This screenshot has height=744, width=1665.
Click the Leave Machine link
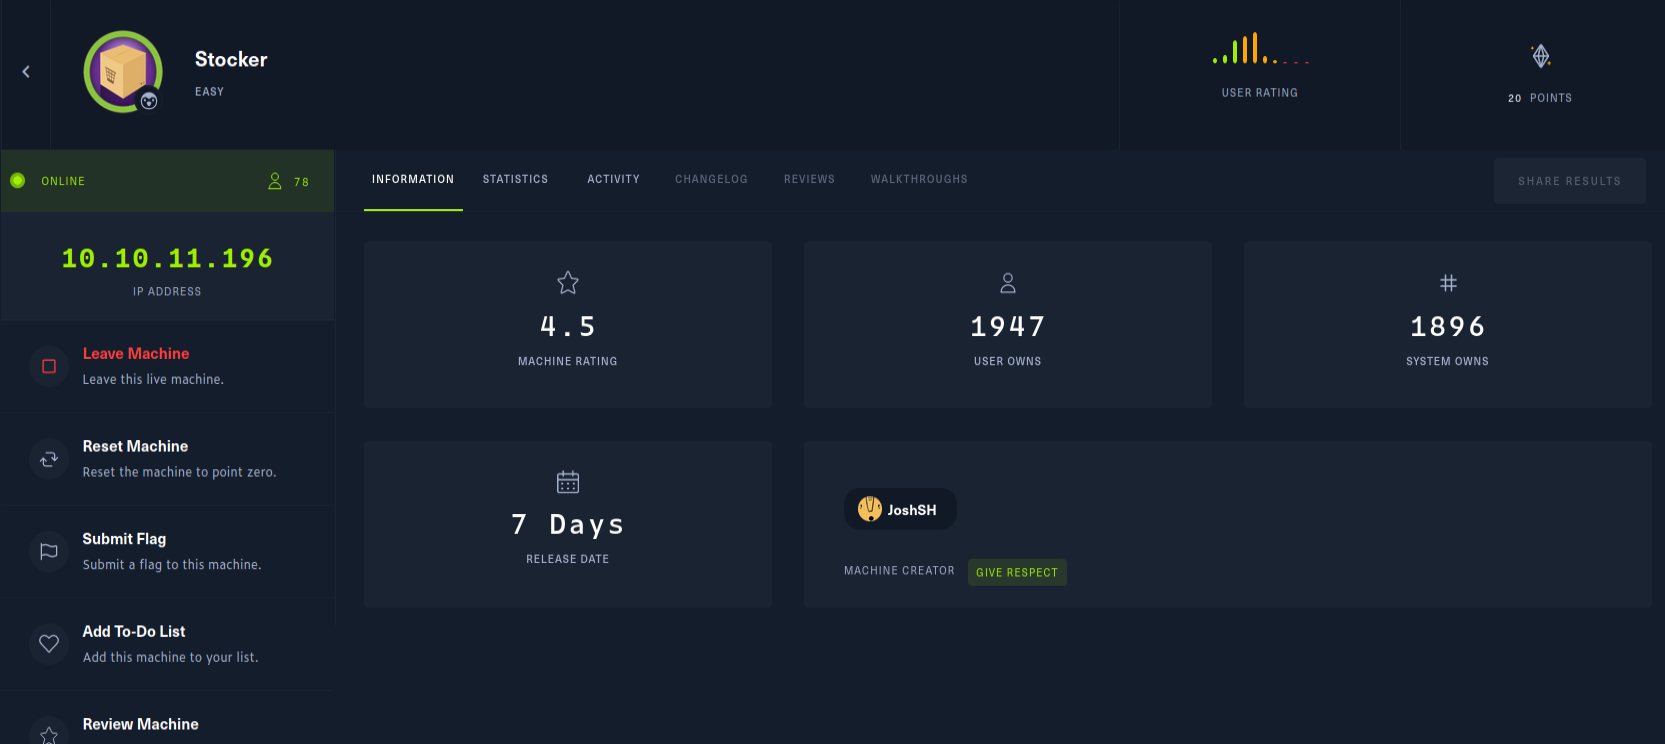click(136, 354)
